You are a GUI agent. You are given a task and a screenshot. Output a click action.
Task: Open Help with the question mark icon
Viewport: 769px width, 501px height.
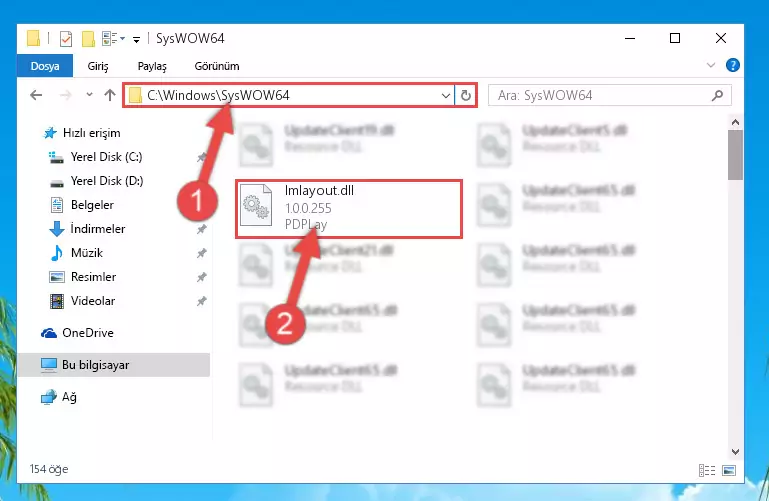(732, 65)
